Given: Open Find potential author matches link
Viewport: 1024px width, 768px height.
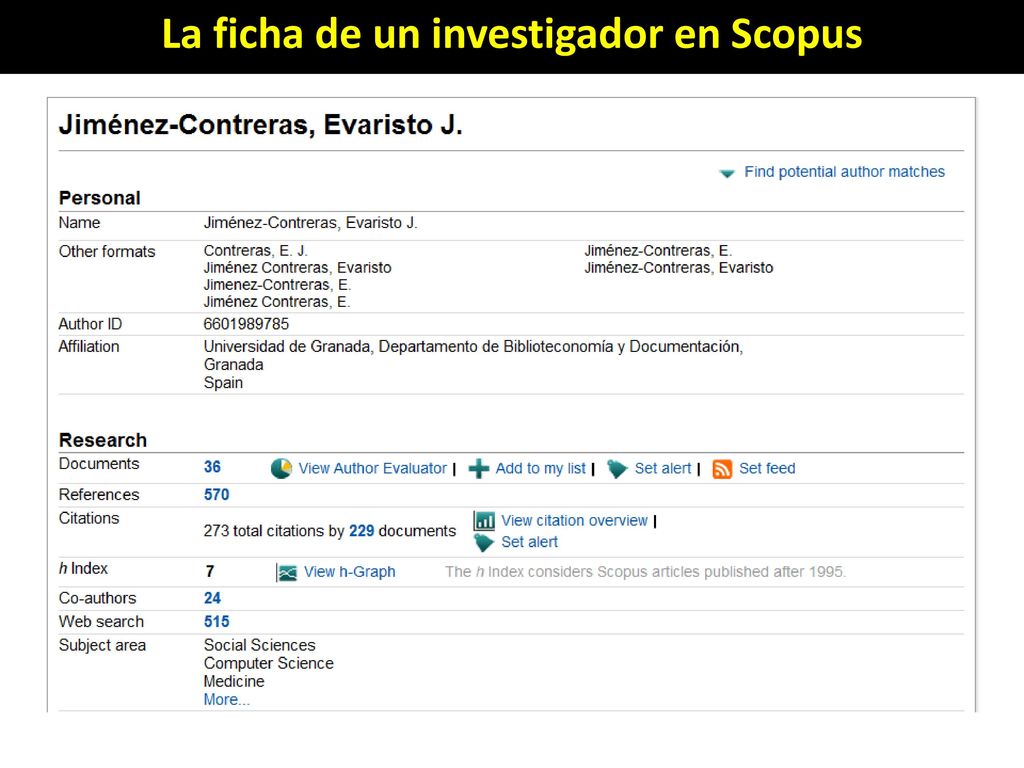Looking at the screenshot, I should [844, 172].
